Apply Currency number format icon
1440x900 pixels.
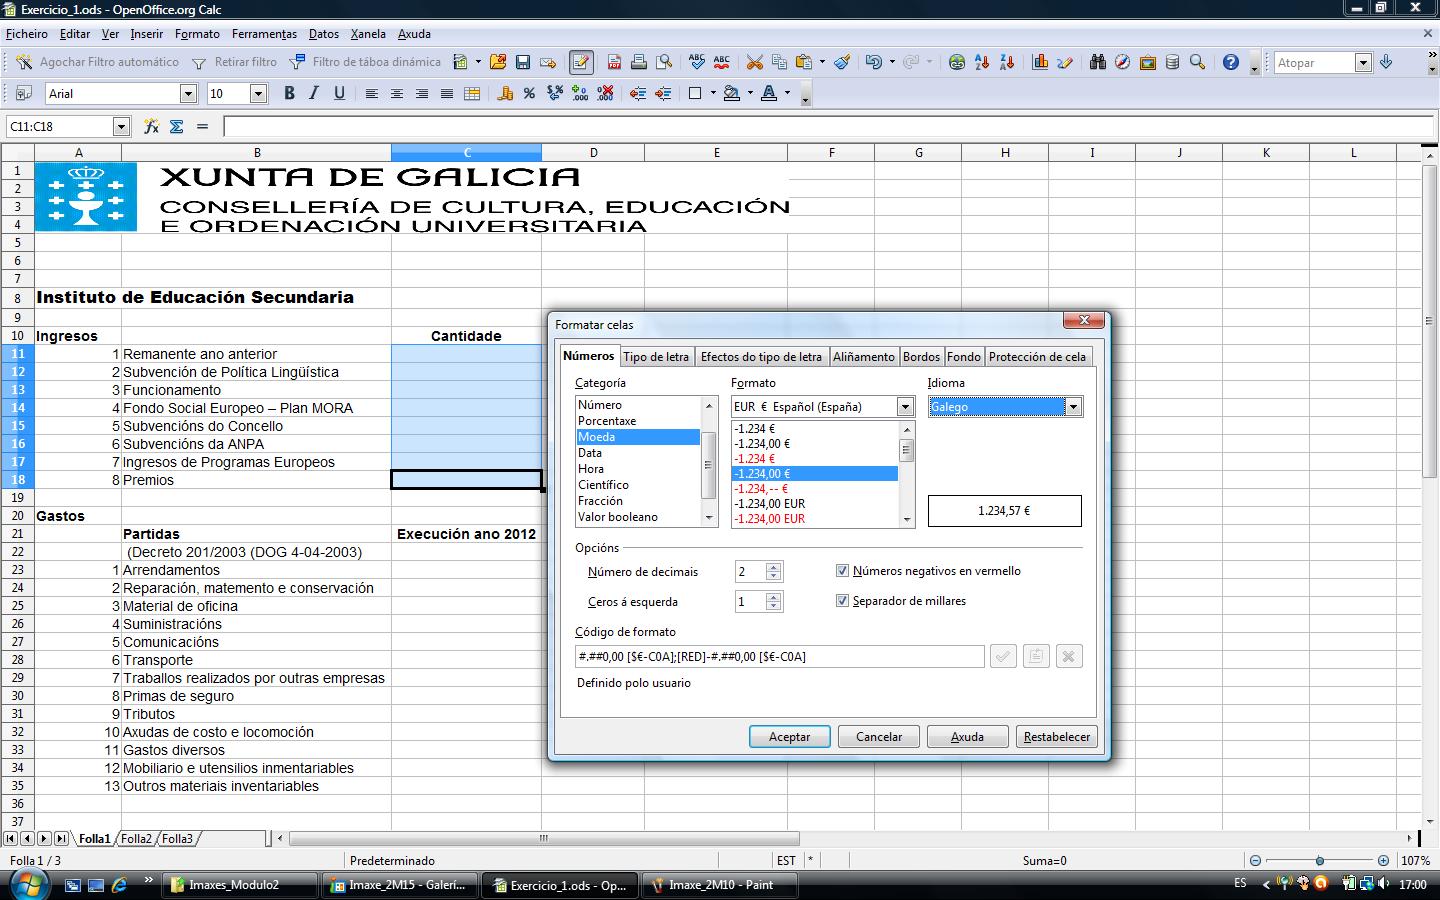(505, 94)
